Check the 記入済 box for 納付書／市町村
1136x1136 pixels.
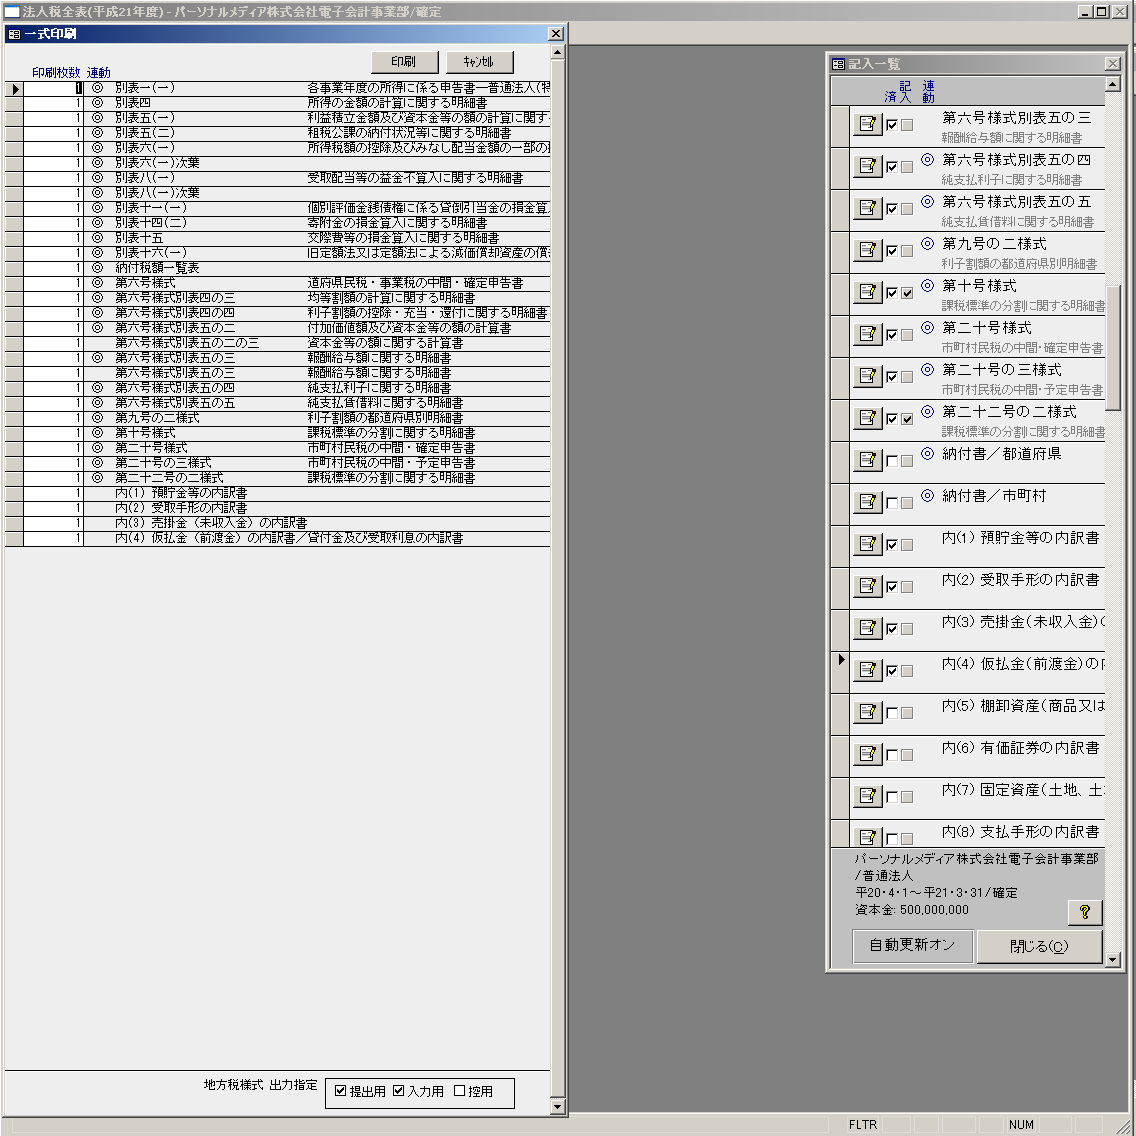coord(892,503)
